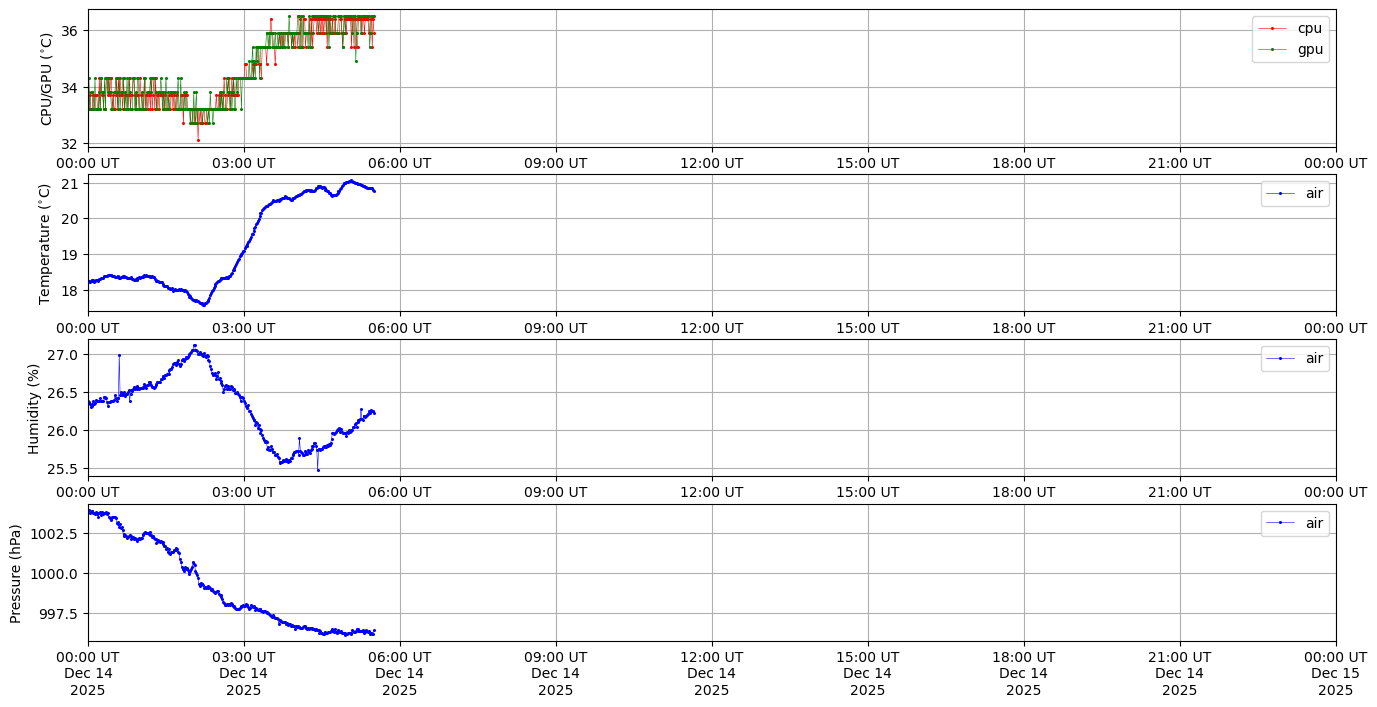Click the air legend in Pressure chart

[1295, 523]
